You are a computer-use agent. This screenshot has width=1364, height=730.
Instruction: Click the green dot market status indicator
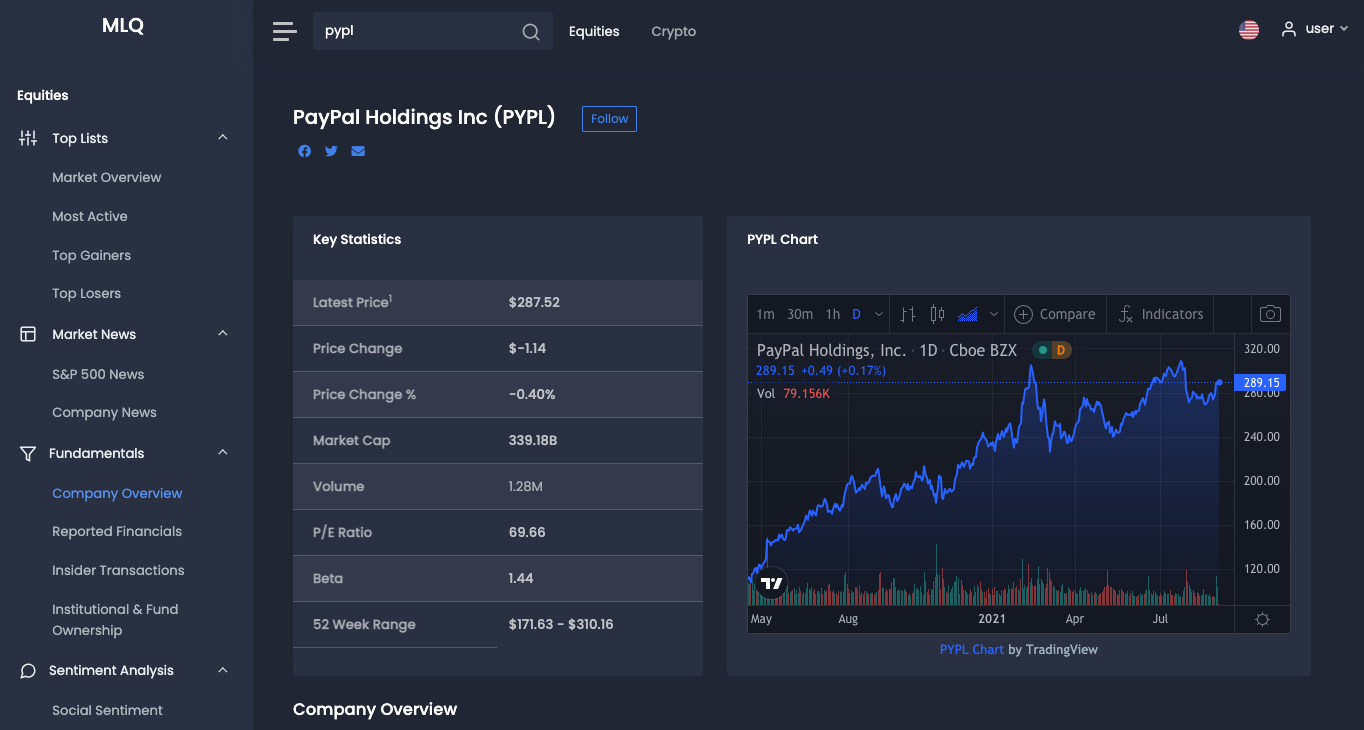click(x=1042, y=350)
